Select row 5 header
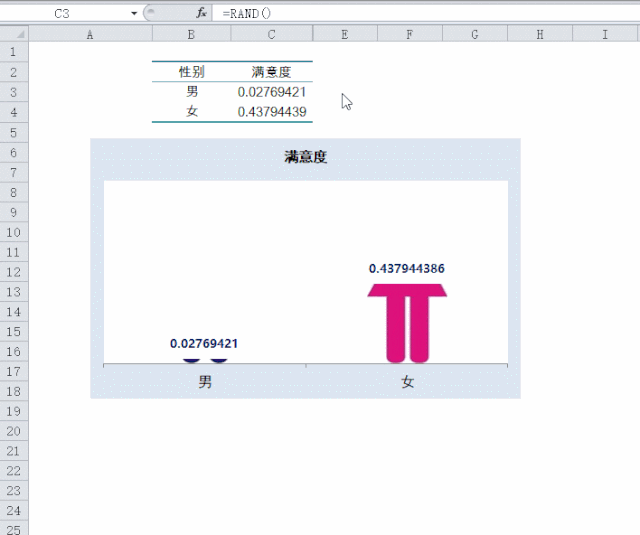 click(x=14, y=132)
